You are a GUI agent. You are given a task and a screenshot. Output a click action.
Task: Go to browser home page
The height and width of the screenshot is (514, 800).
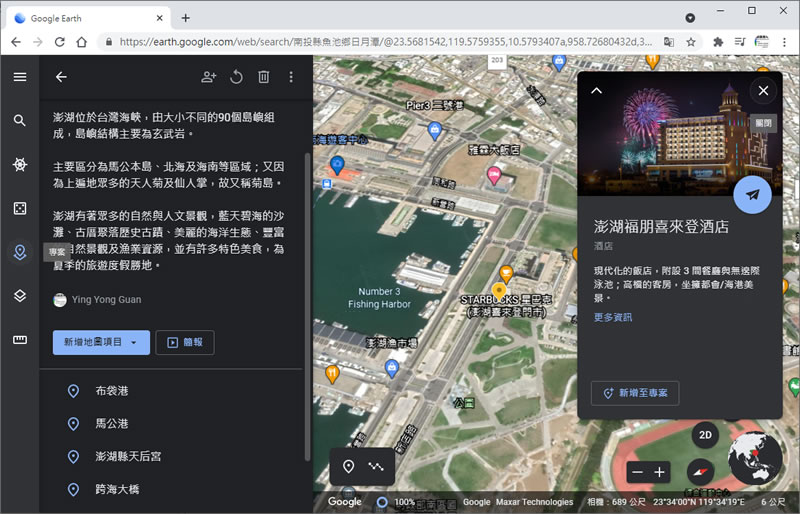82,42
